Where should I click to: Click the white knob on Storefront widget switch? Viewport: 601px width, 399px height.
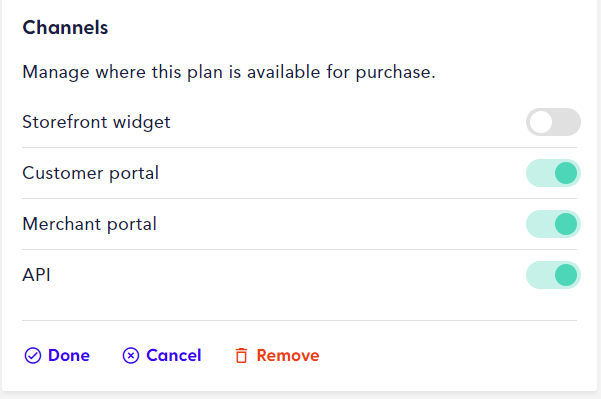click(x=541, y=122)
